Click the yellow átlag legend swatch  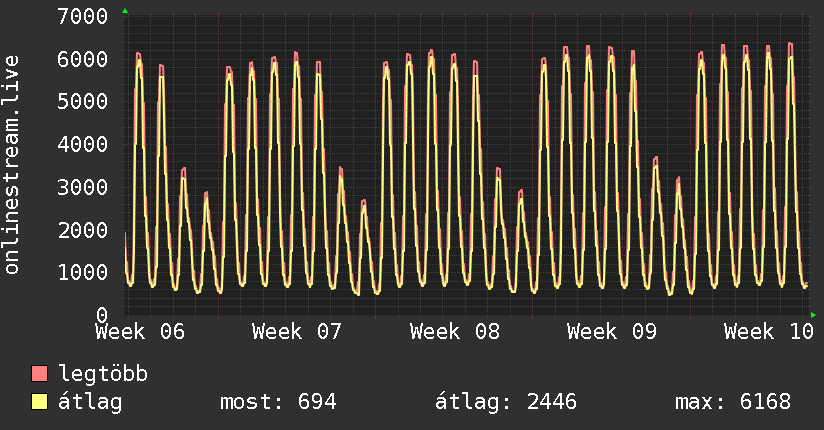coord(39,401)
